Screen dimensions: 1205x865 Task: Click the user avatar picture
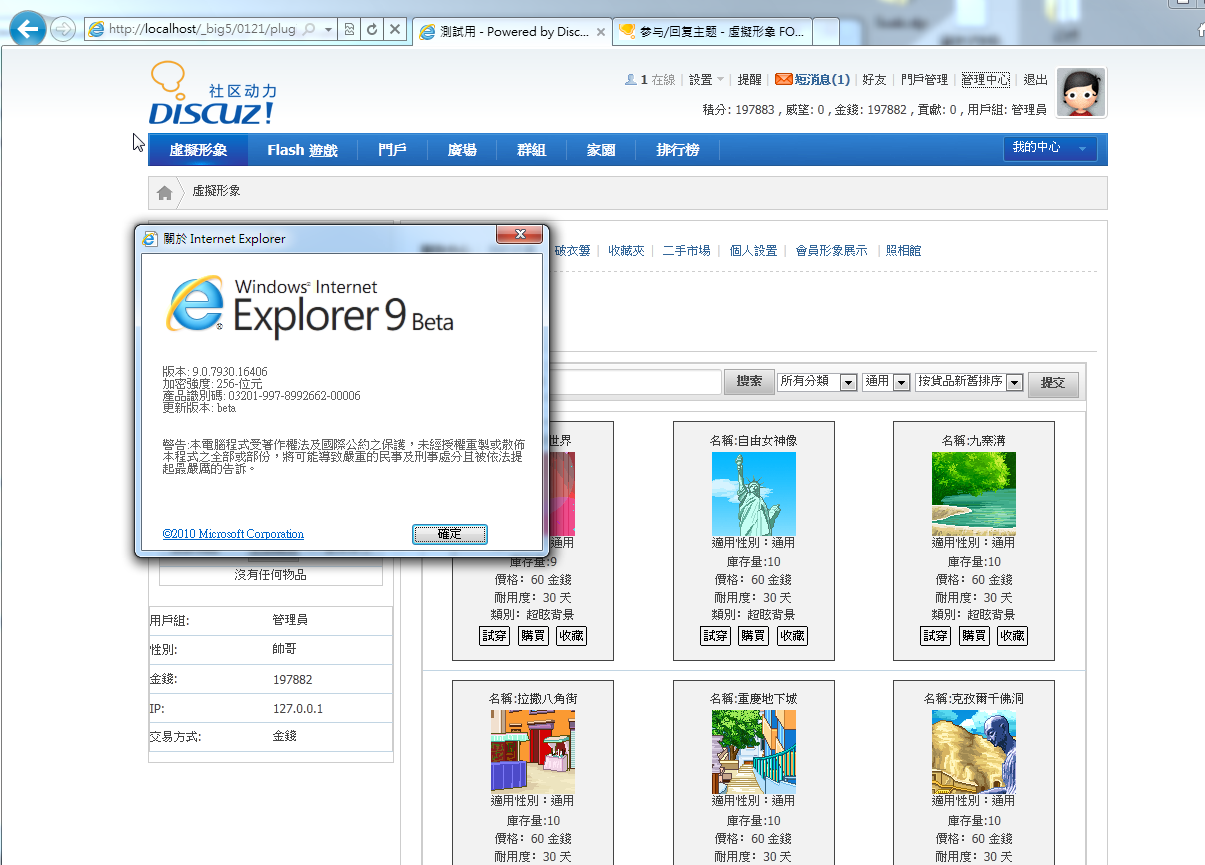1082,94
